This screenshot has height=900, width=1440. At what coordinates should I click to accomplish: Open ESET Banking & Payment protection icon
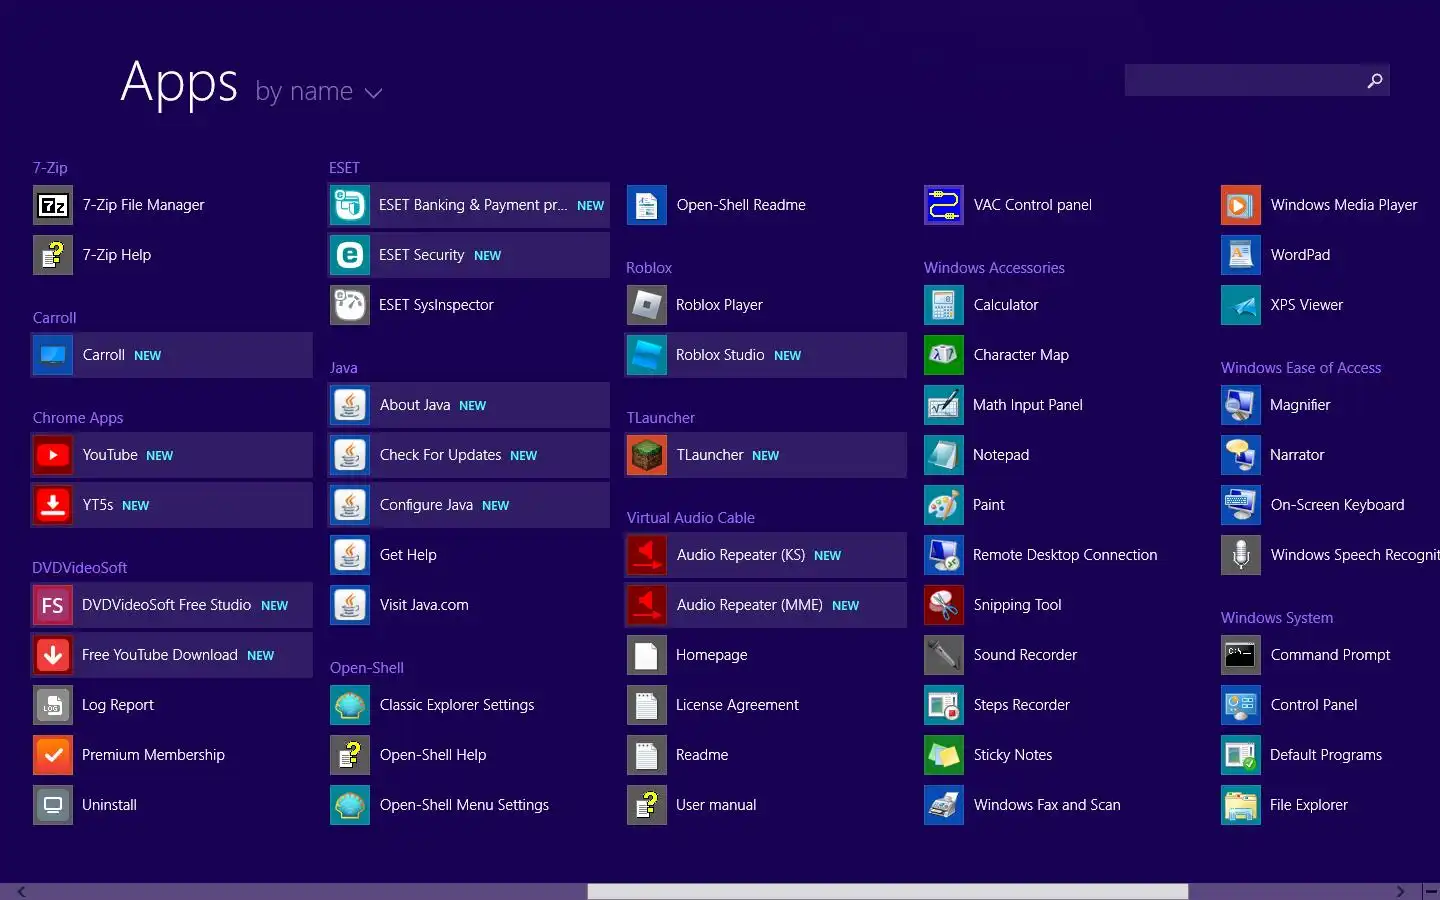[350, 205]
